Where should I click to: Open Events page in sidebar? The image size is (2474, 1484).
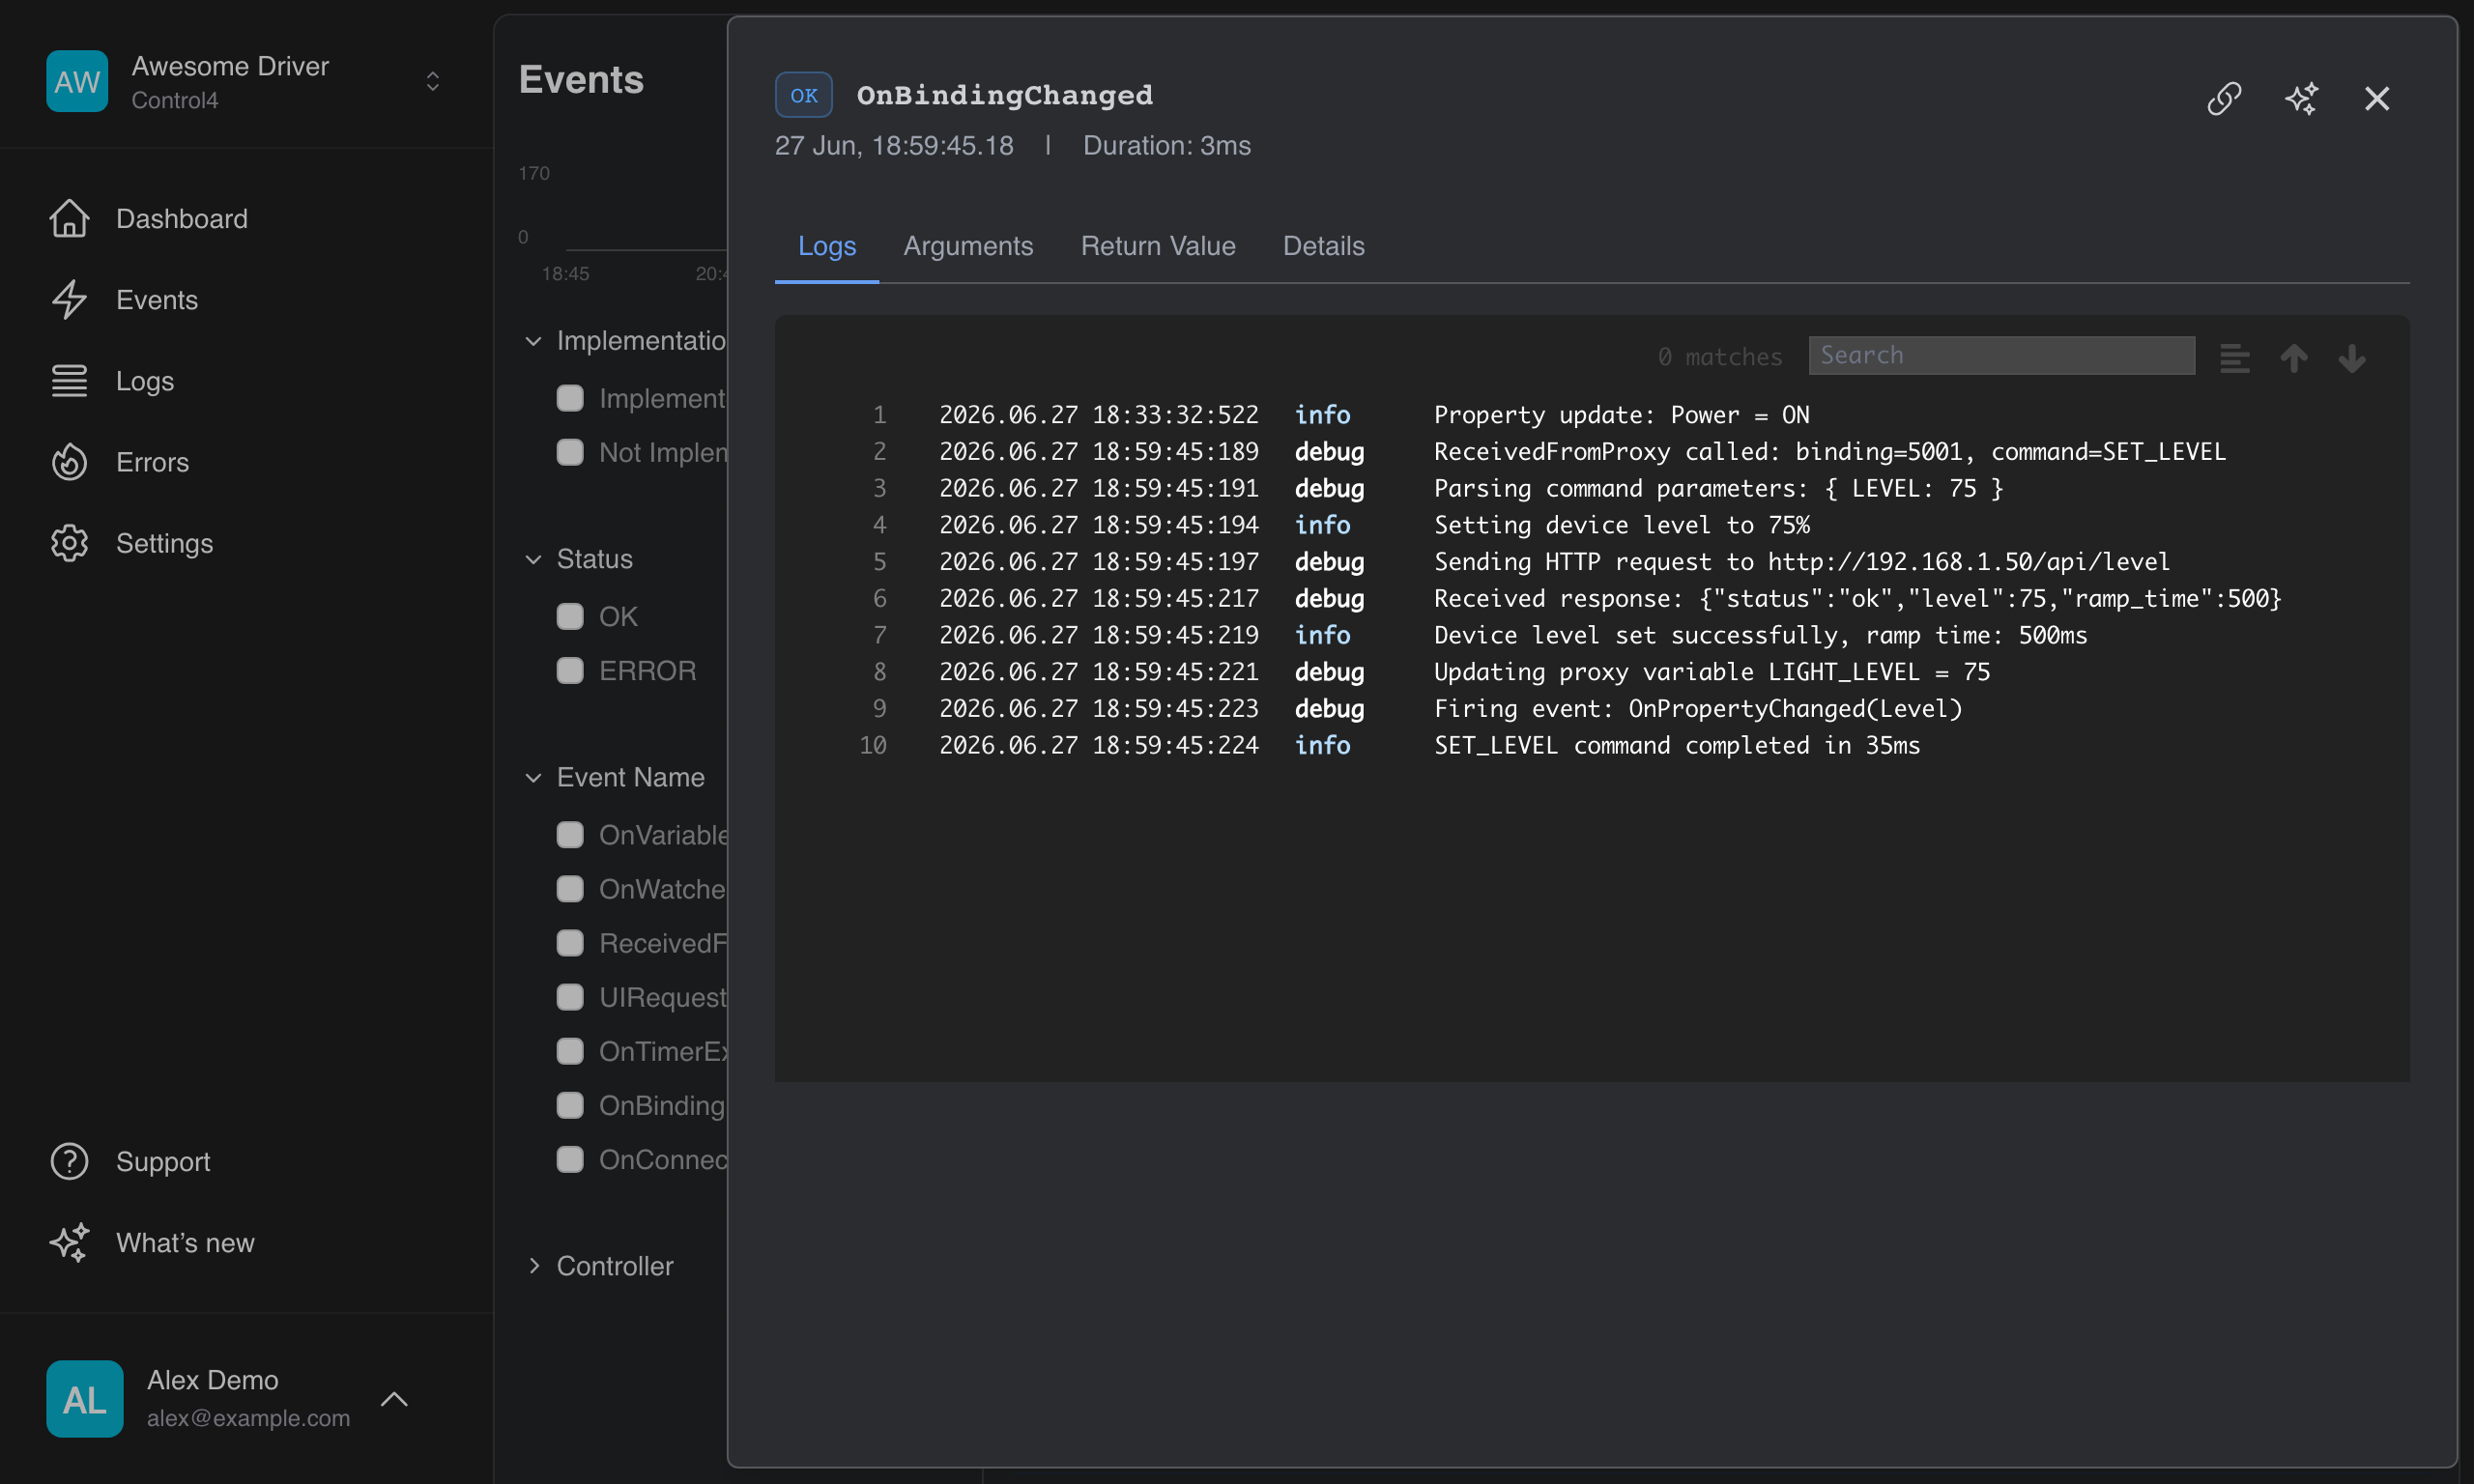pyautogui.click(x=156, y=300)
